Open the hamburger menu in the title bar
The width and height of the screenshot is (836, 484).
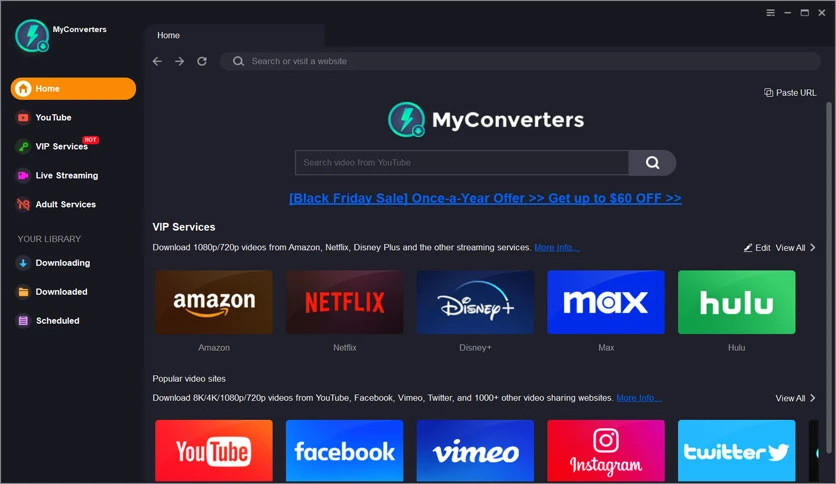point(770,13)
